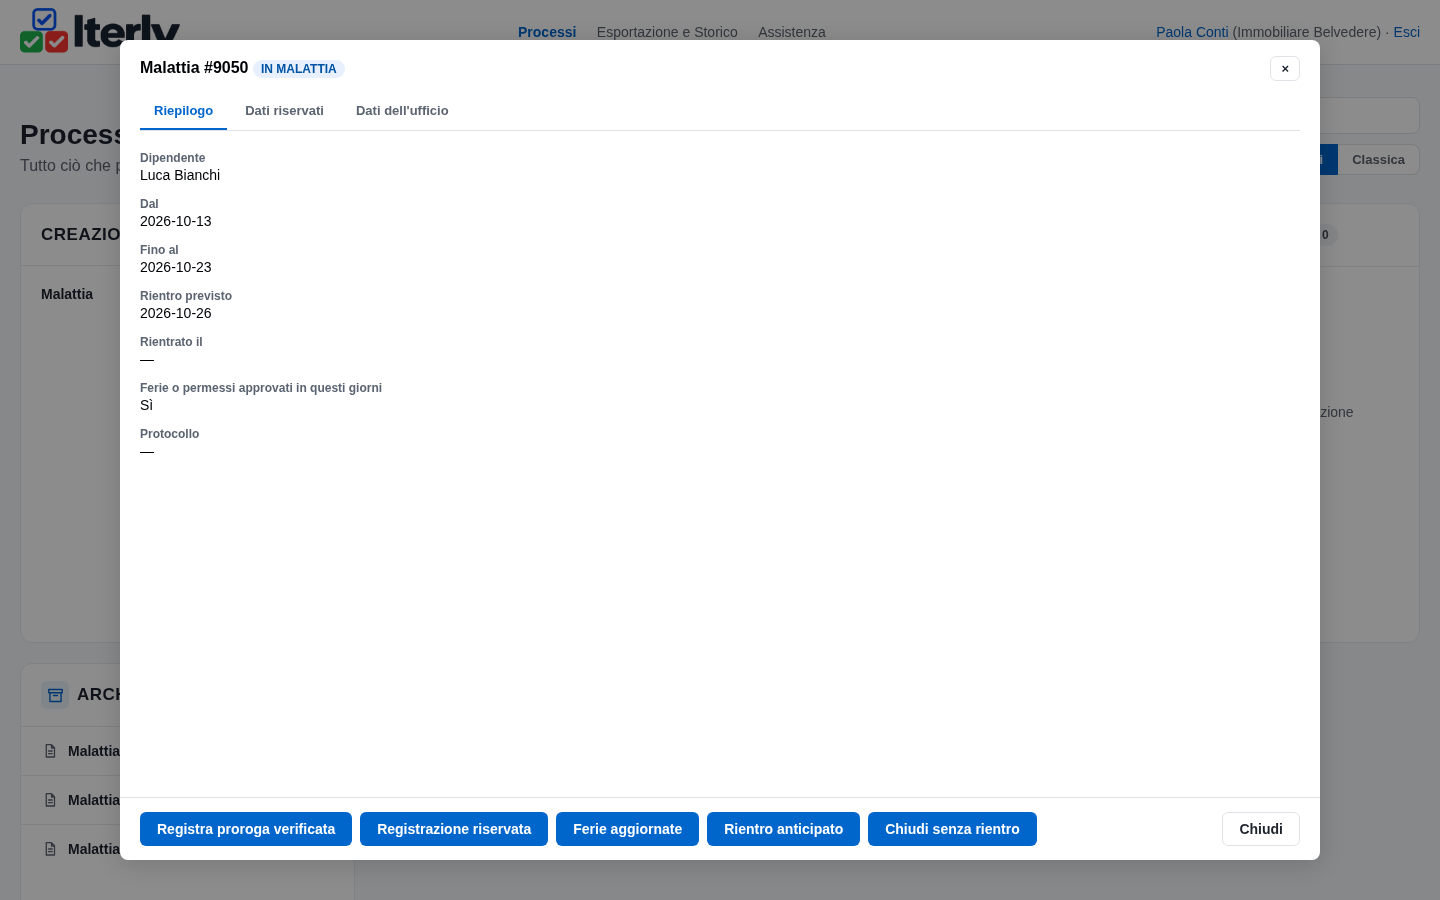Viewport: 1440px width, 900px height.
Task: Click the document icon of first archived Malattia
Action: click(x=50, y=751)
